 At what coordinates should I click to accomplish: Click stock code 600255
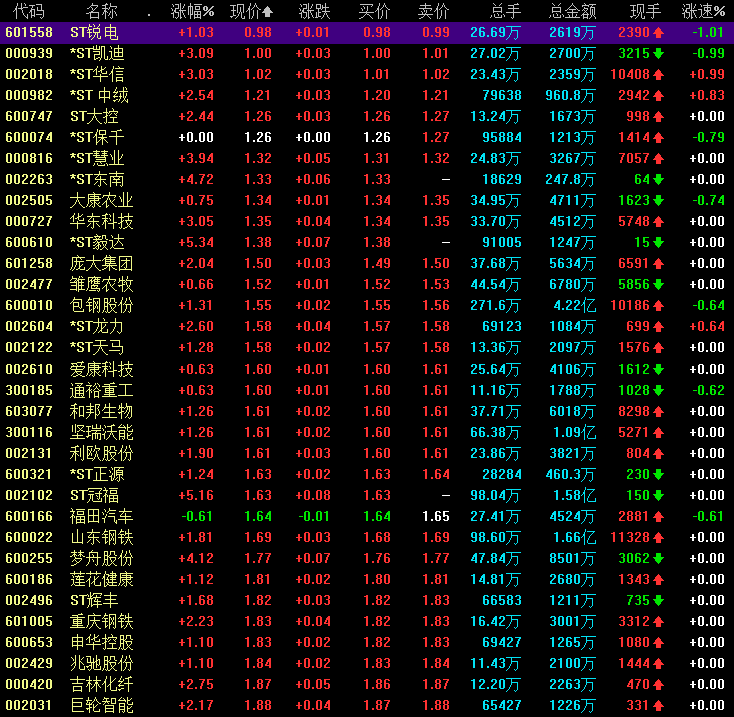coord(29,558)
